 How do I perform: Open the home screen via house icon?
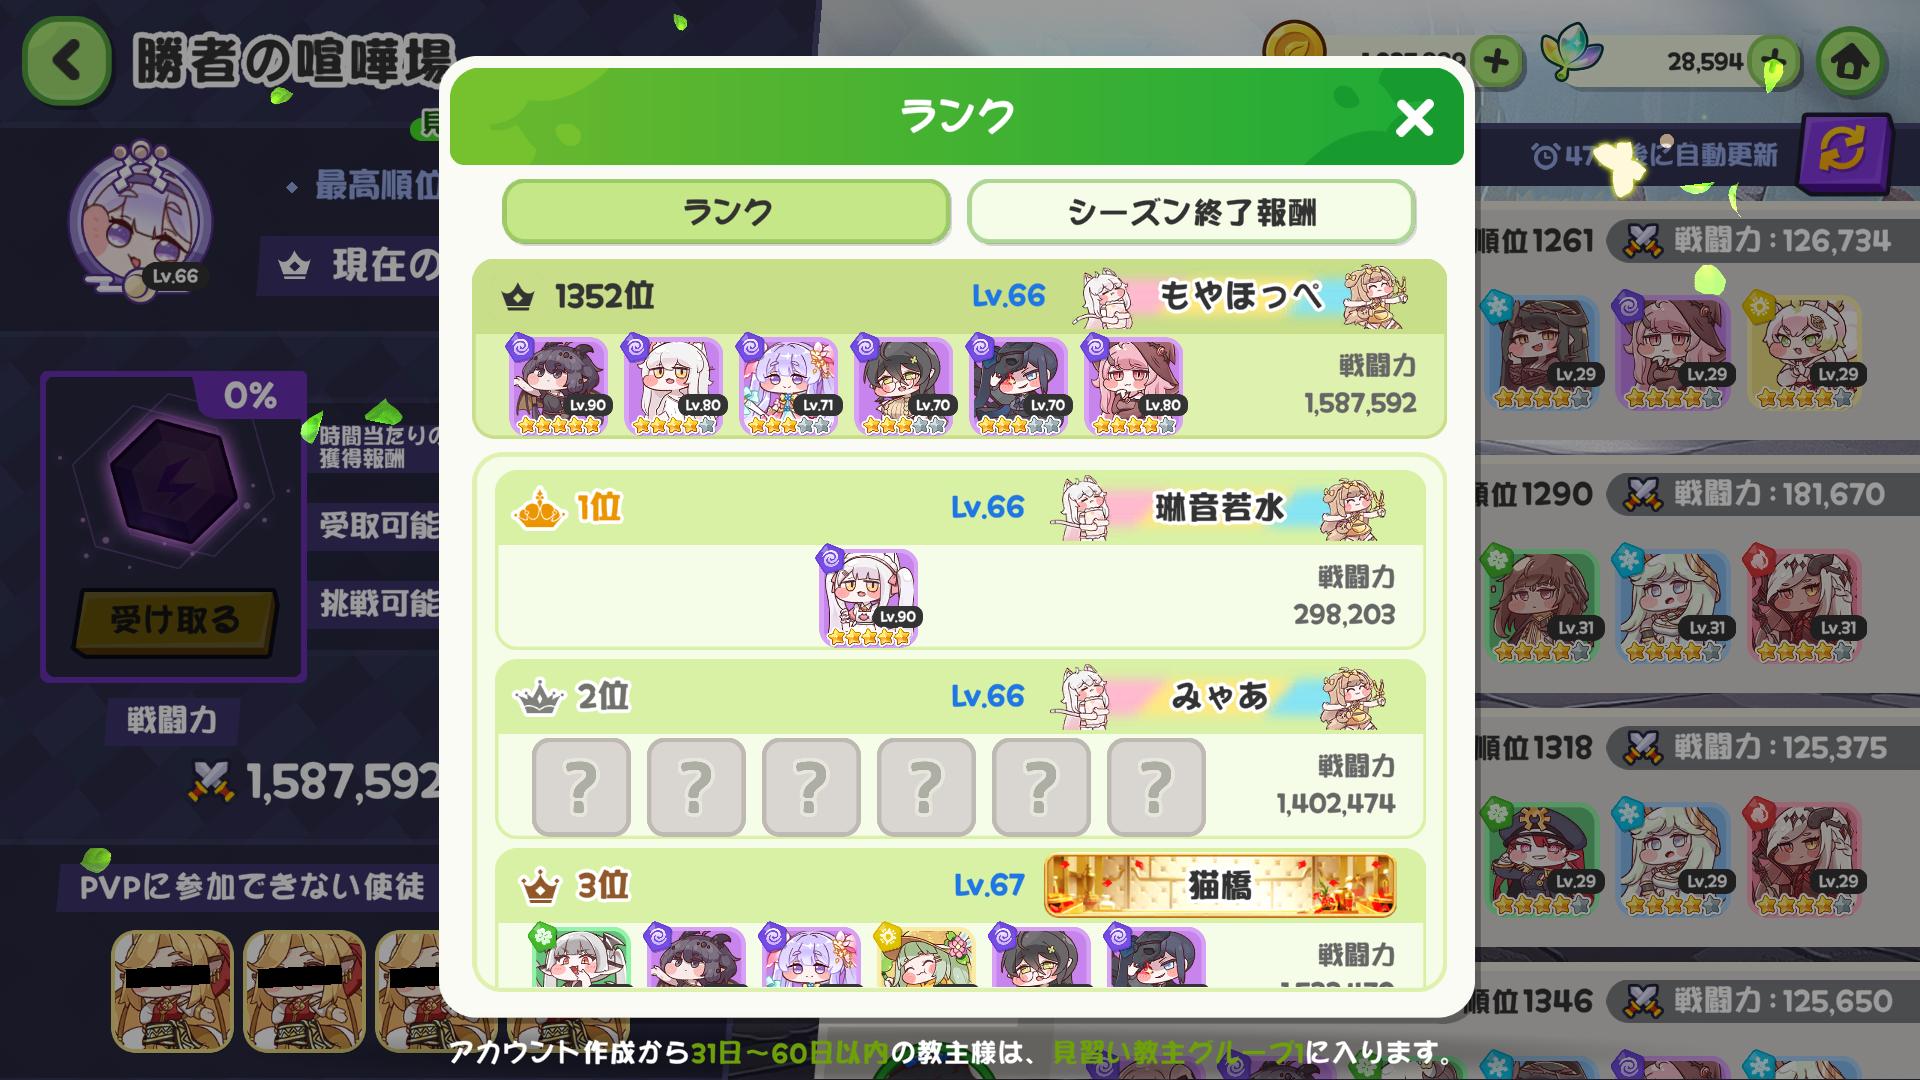pos(1851,62)
